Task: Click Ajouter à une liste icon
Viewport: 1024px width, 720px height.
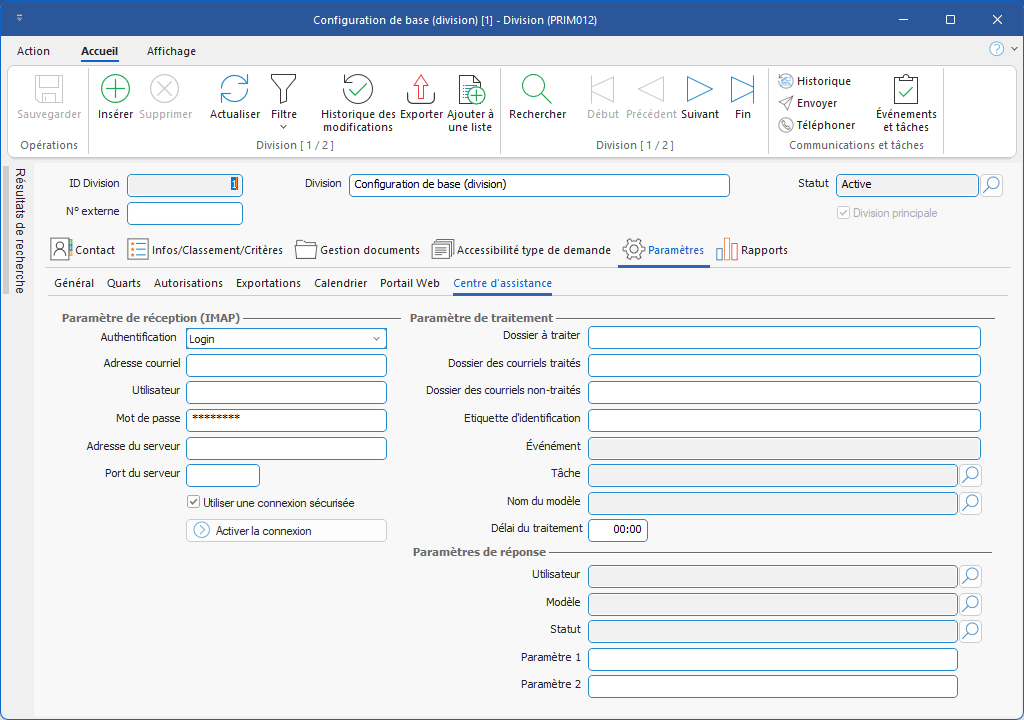Action: [x=470, y=90]
